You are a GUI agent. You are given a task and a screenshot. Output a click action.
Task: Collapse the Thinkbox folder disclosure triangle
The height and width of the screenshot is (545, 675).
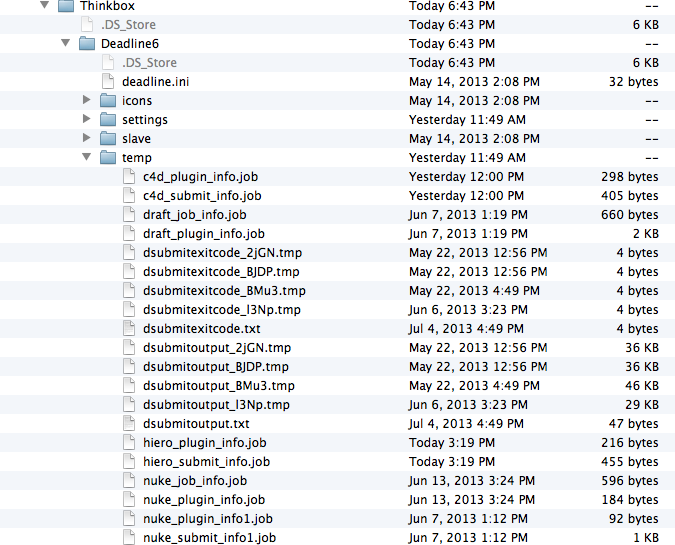coord(44,6)
